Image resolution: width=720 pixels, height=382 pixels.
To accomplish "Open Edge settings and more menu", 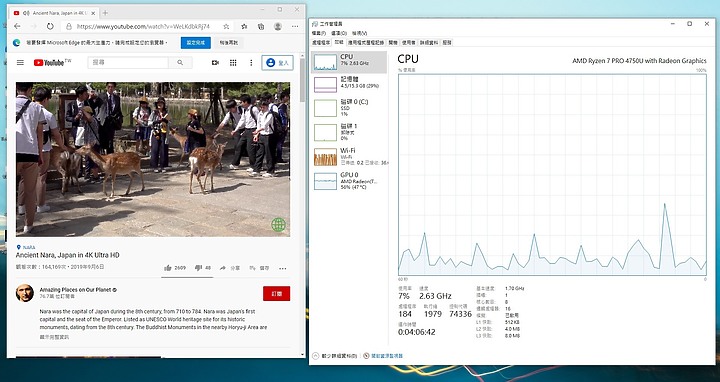I will [x=295, y=27].
